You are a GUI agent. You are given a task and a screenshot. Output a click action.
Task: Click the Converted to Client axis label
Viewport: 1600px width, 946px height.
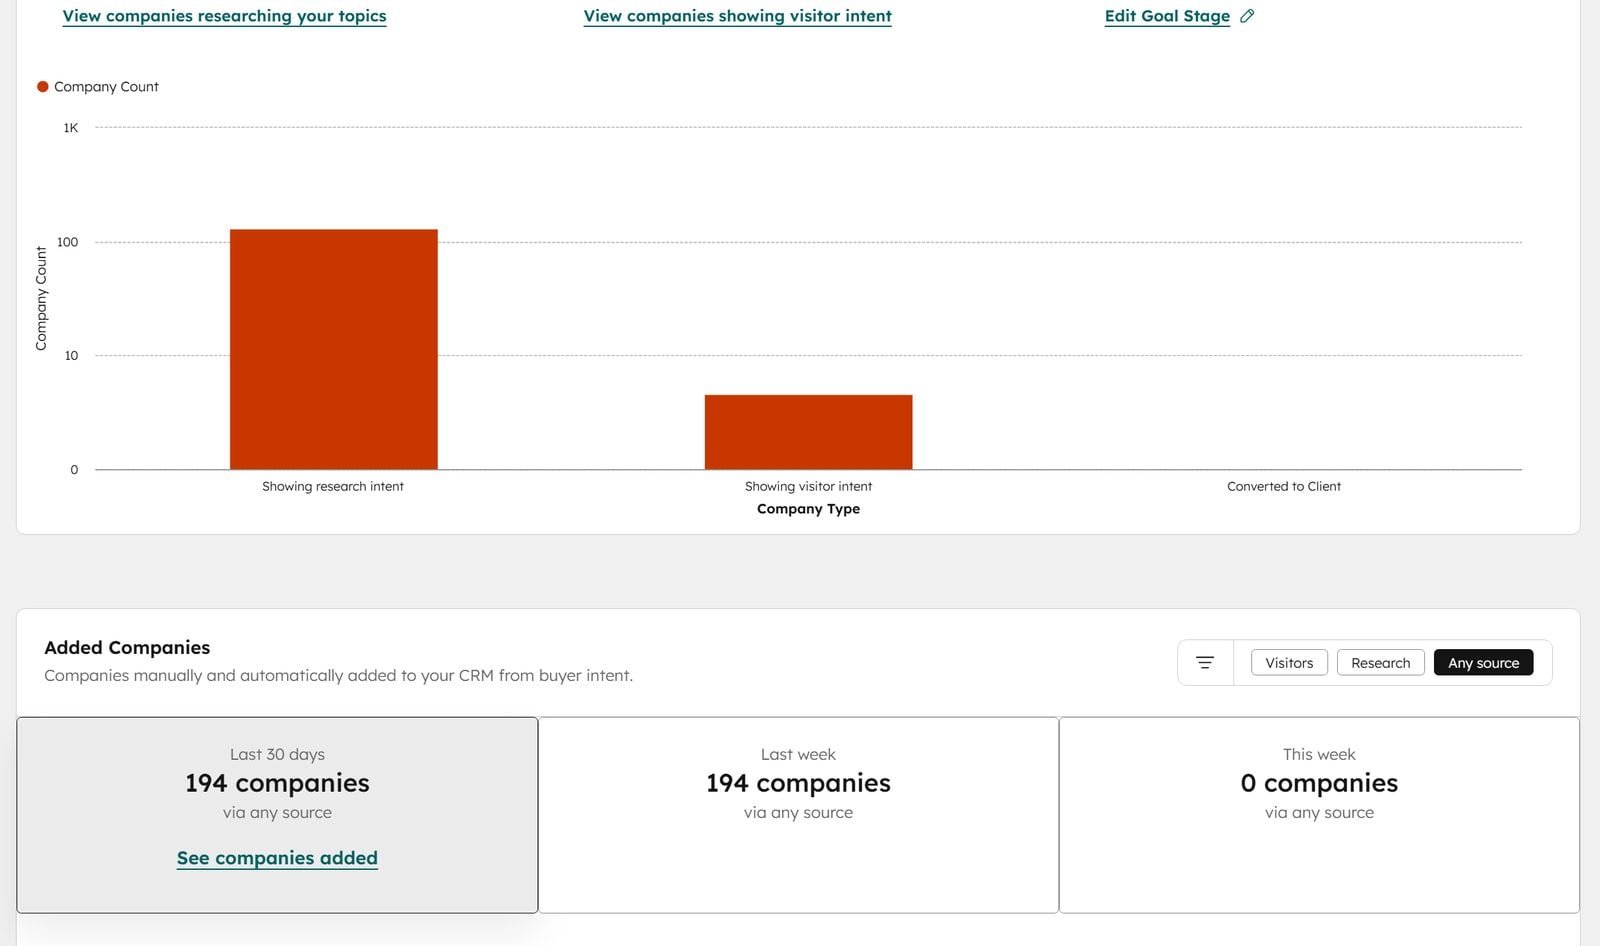pos(1284,486)
